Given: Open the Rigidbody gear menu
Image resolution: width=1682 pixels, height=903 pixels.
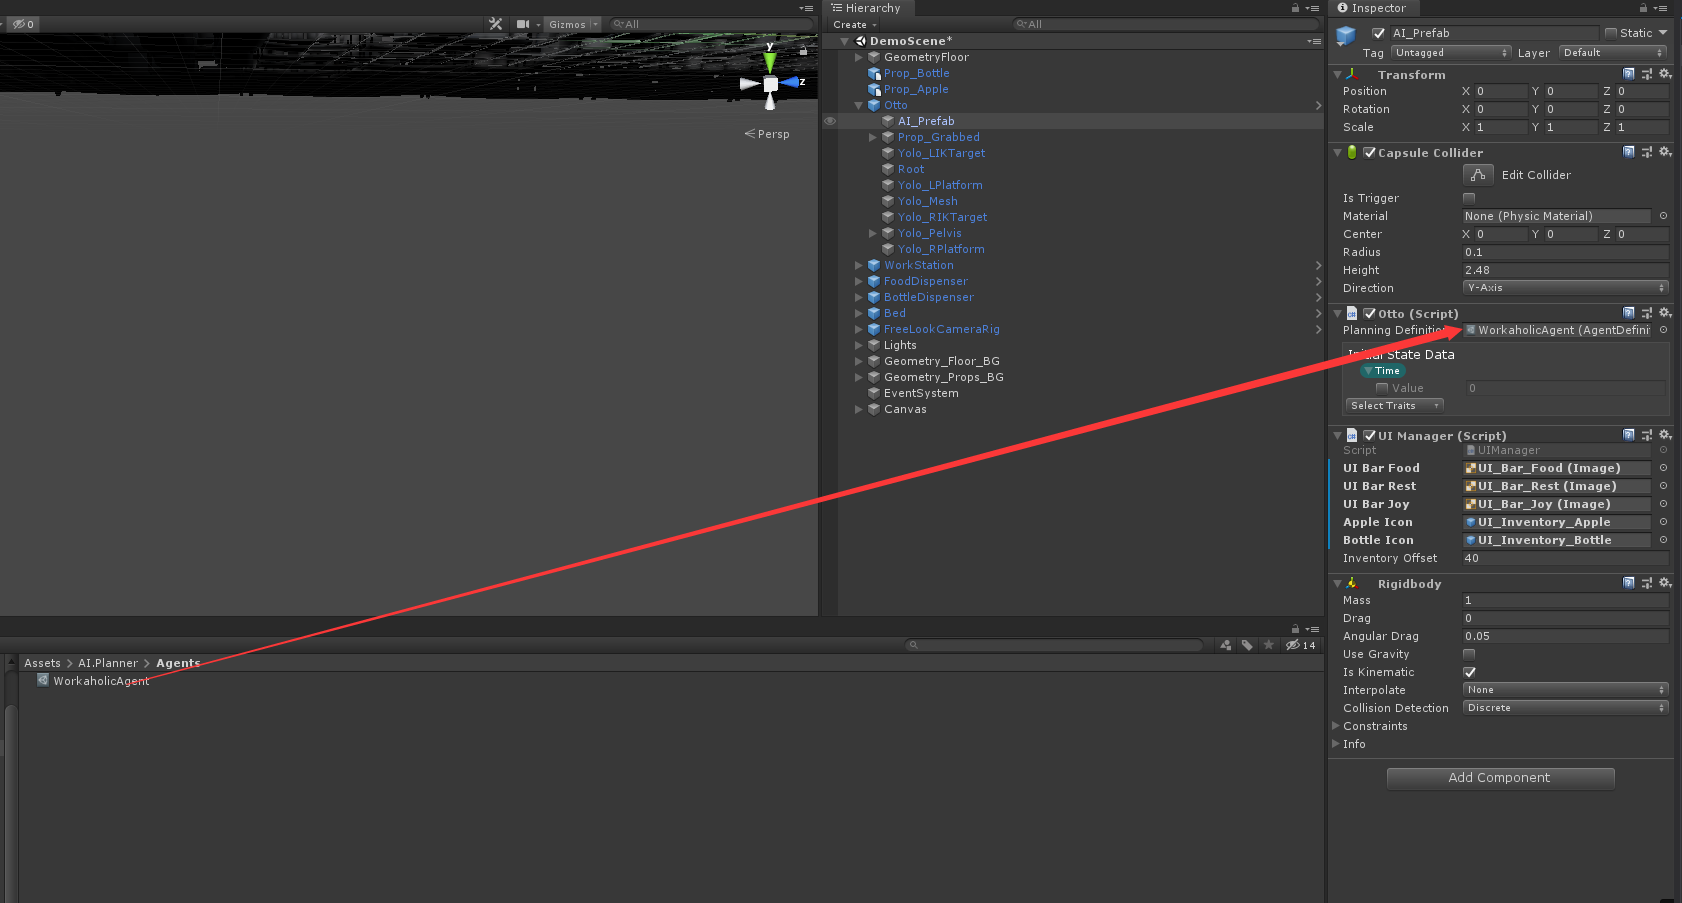Looking at the screenshot, I should [1664, 583].
